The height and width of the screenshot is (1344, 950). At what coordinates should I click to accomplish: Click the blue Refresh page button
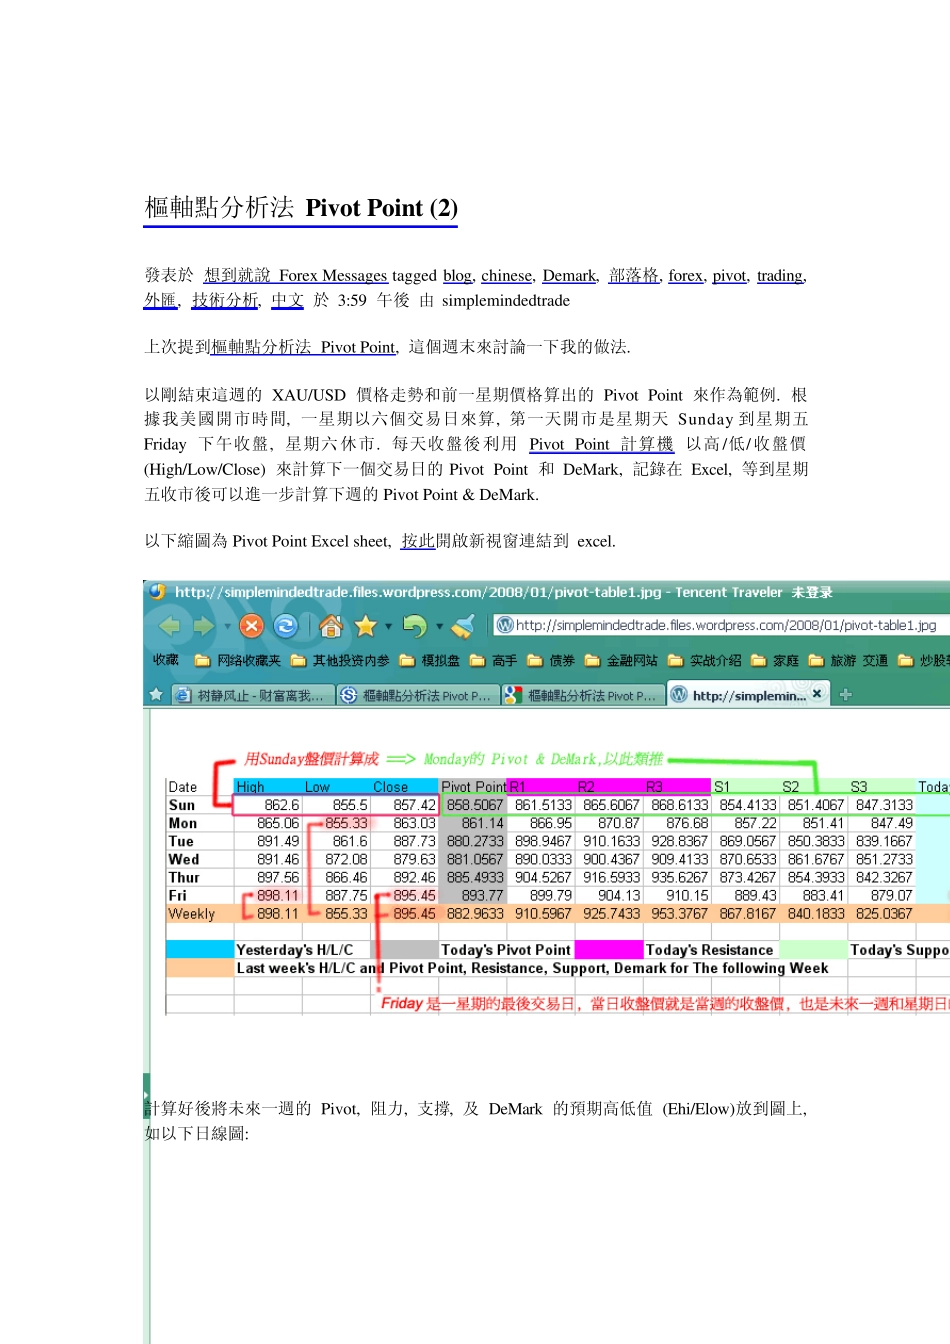(x=286, y=626)
